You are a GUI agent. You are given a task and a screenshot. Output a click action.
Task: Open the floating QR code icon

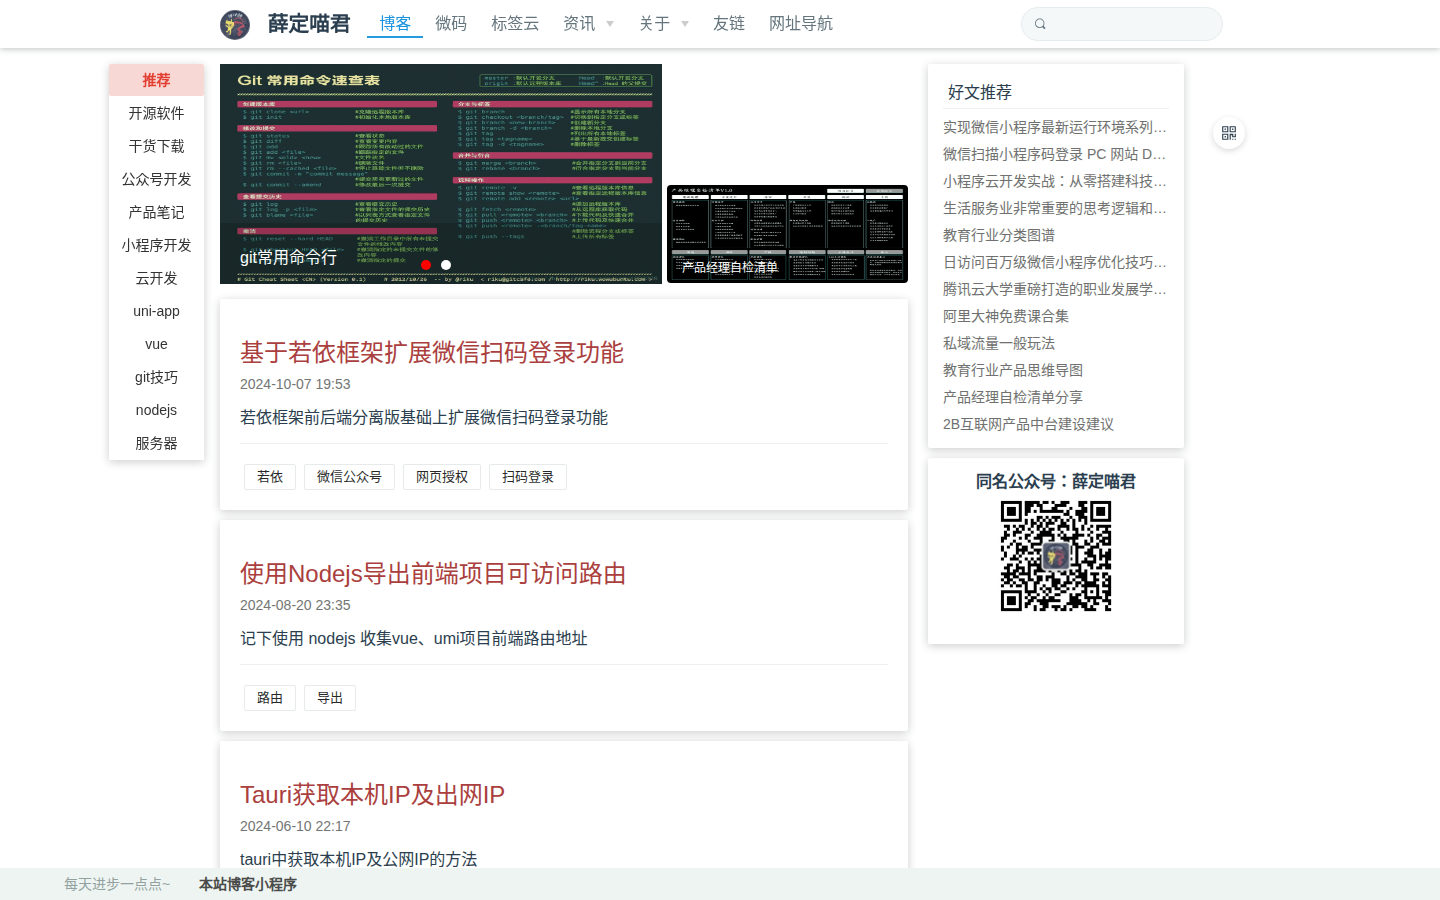tap(1229, 133)
